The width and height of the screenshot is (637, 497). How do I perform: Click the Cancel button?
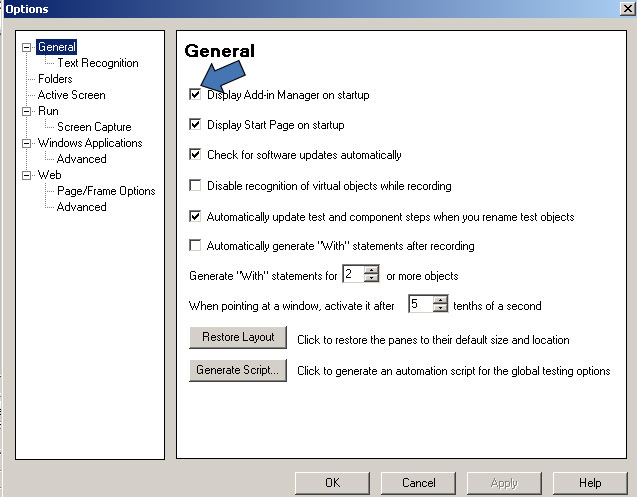418,483
